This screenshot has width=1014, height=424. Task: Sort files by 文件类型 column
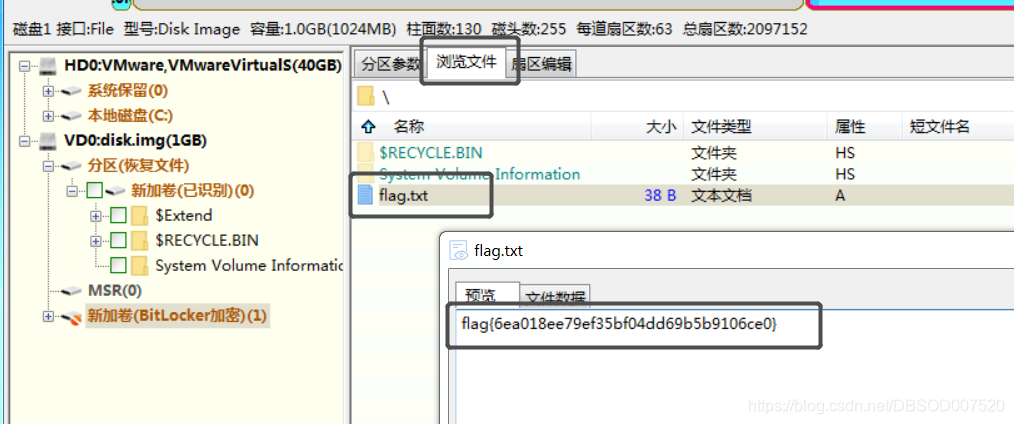click(721, 127)
